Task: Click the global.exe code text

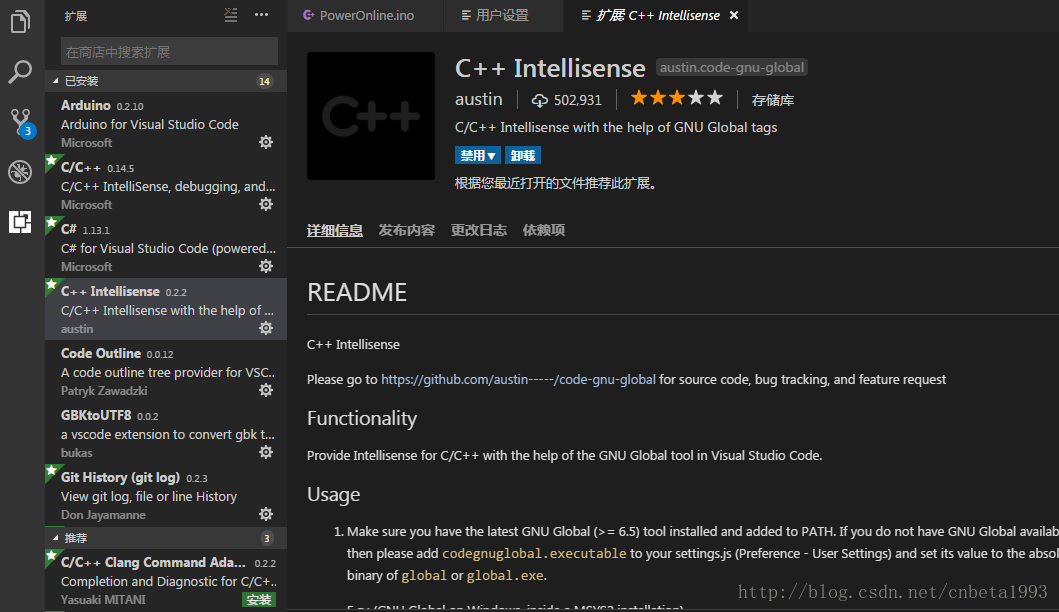Action: click(x=505, y=576)
